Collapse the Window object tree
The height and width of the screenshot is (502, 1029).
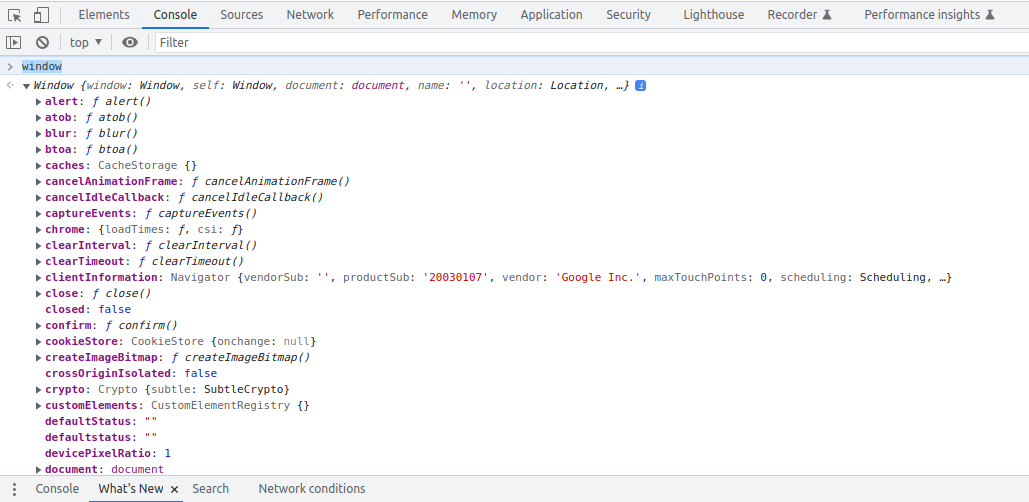pyautogui.click(x=26, y=86)
